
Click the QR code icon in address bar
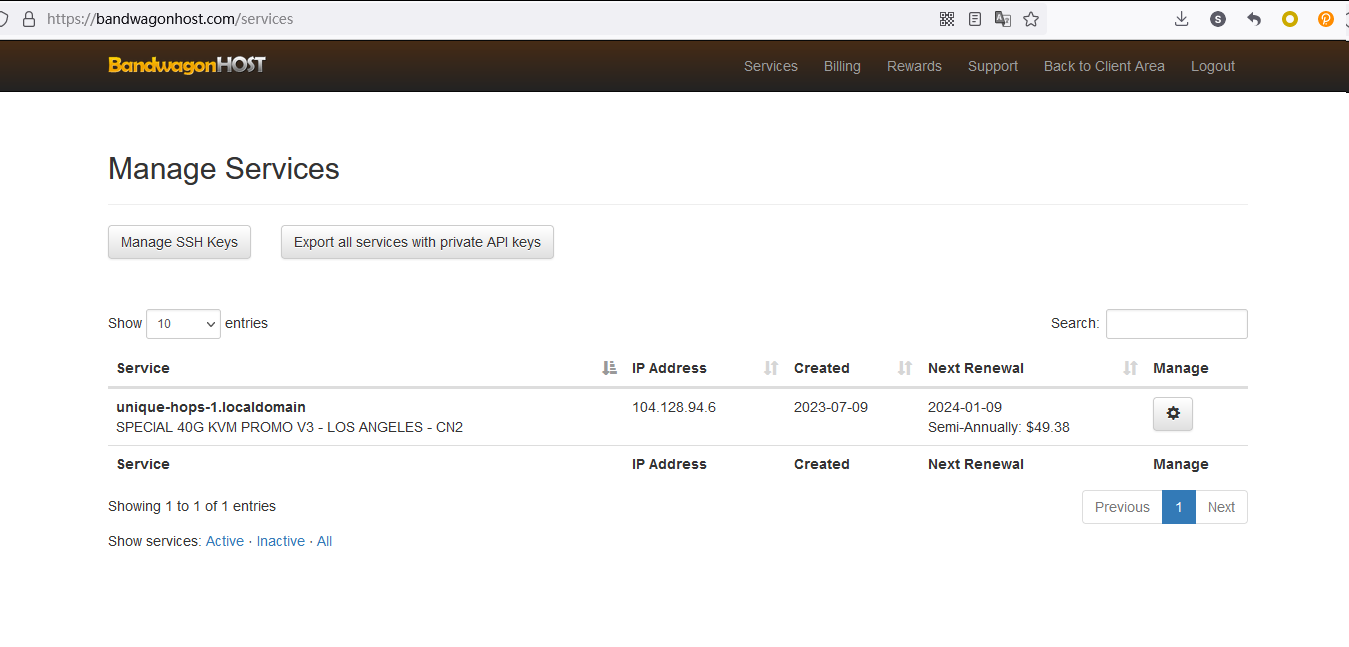pos(947,19)
